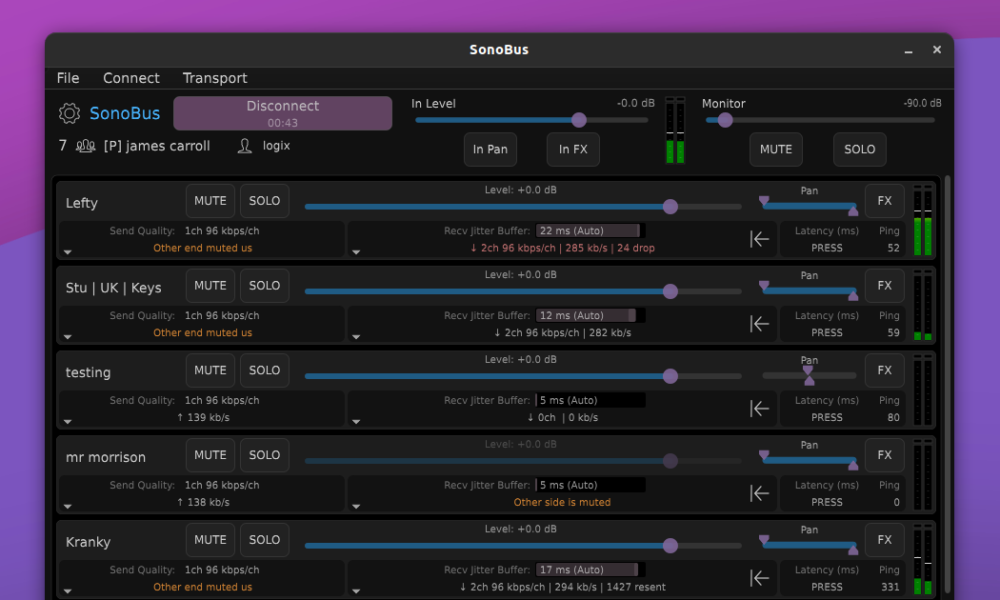This screenshot has height=600, width=1000.
Task: Click the SonoBus logo link
Action: [124, 113]
